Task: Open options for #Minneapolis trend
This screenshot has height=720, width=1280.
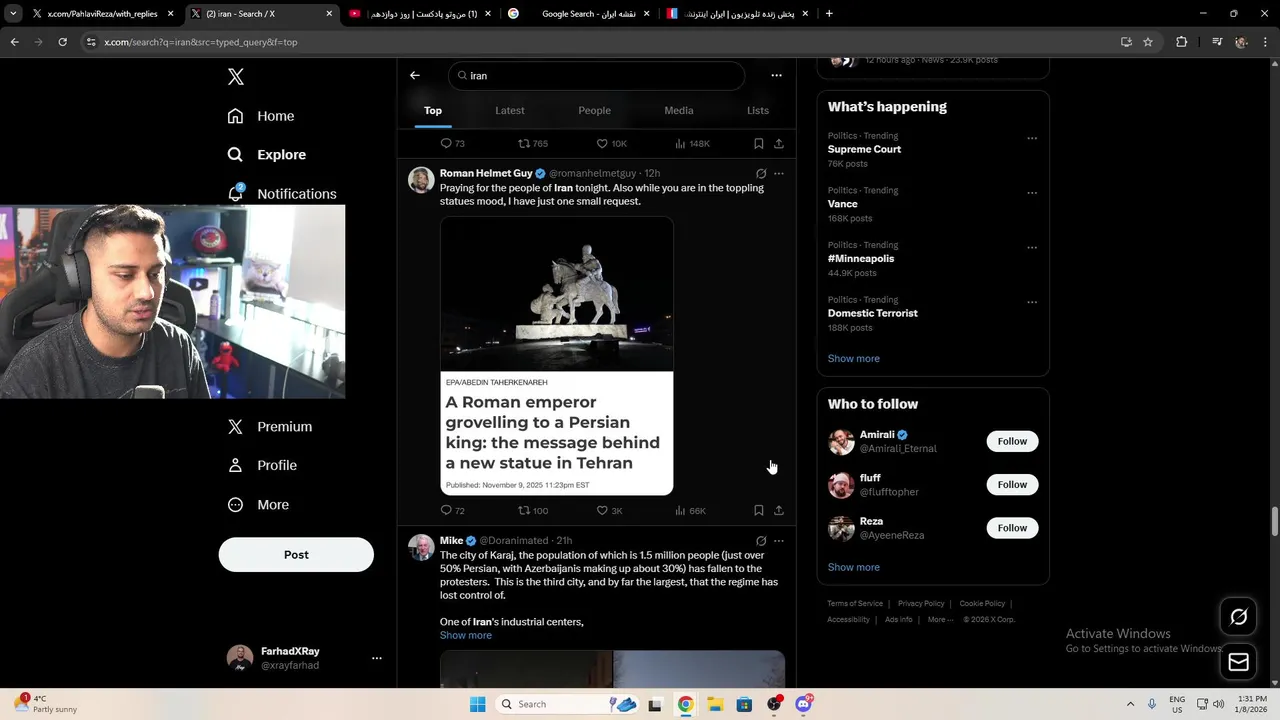Action: pyautogui.click(x=1032, y=248)
